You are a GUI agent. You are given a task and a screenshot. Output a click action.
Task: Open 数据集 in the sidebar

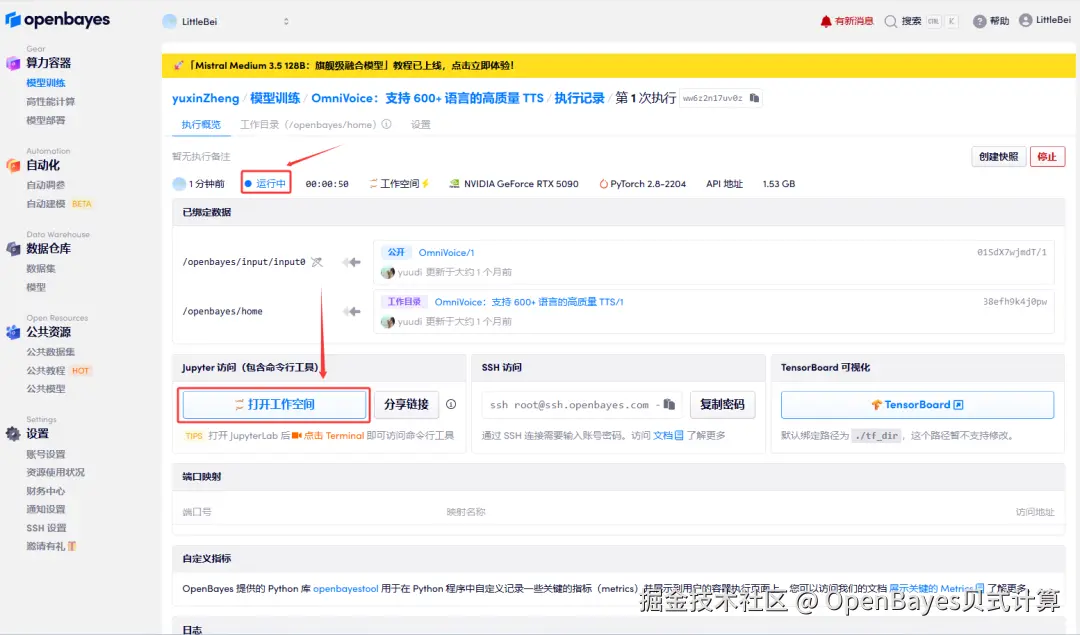click(x=41, y=268)
